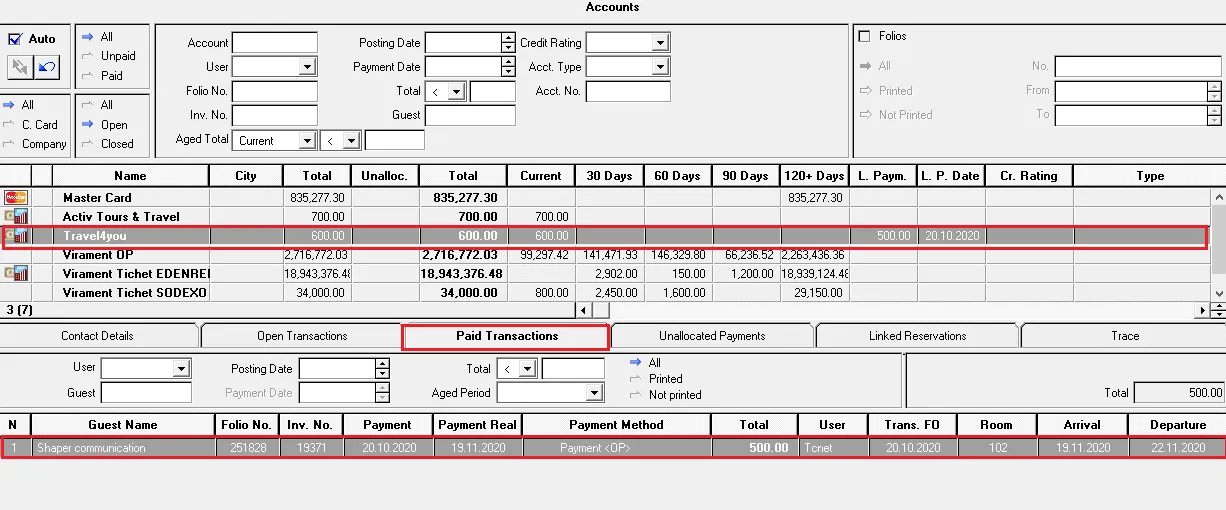Switch to the Open Transactions tab
1226x510 pixels.
[x=302, y=336]
